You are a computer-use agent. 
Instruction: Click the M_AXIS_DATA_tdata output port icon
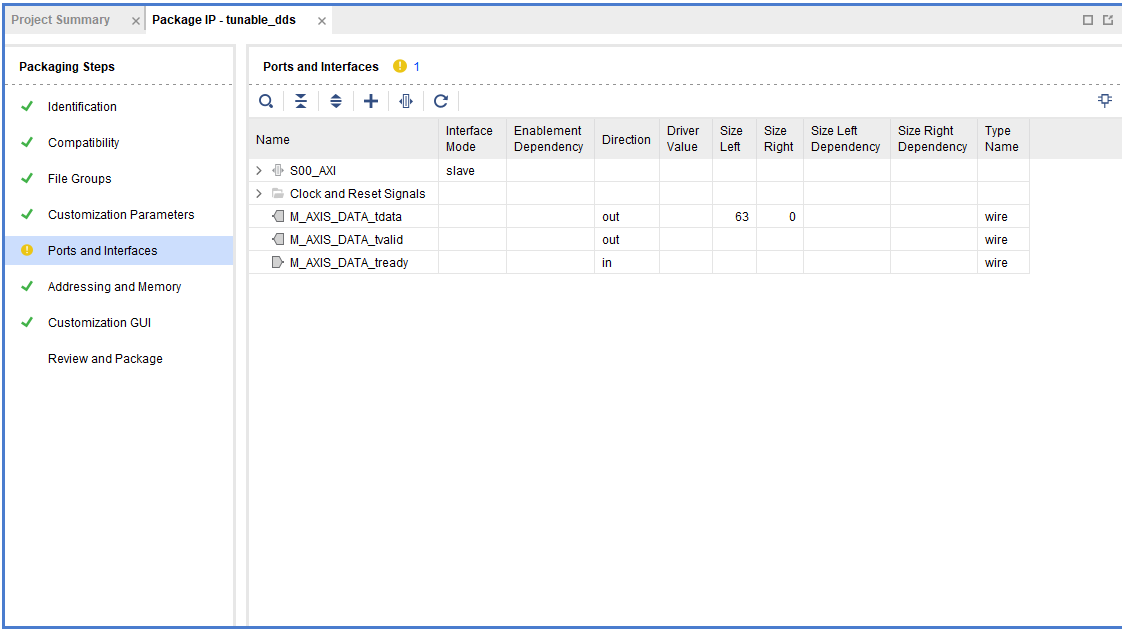click(x=278, y=216)
